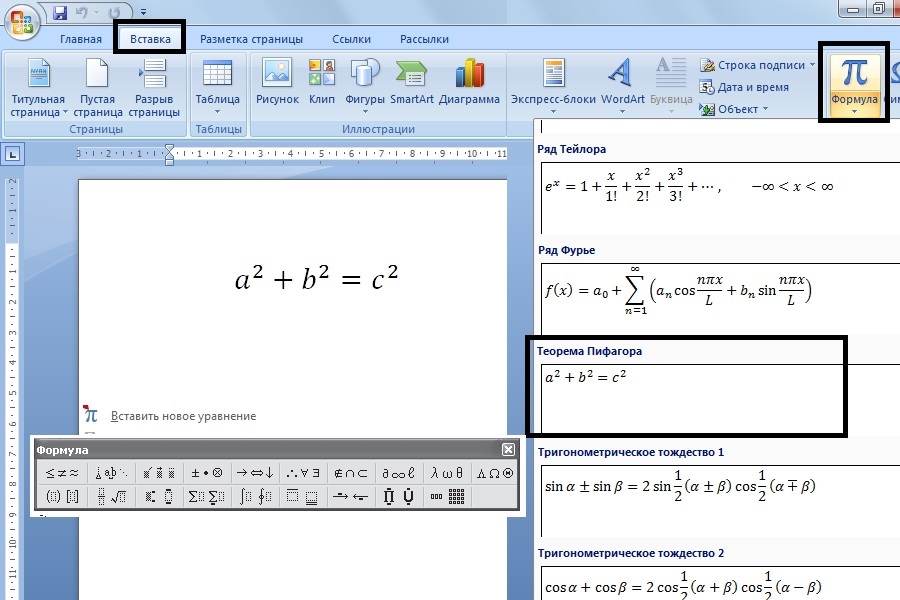
Task: Insert a Разрыв страницы page break
Action: (154, 87)
